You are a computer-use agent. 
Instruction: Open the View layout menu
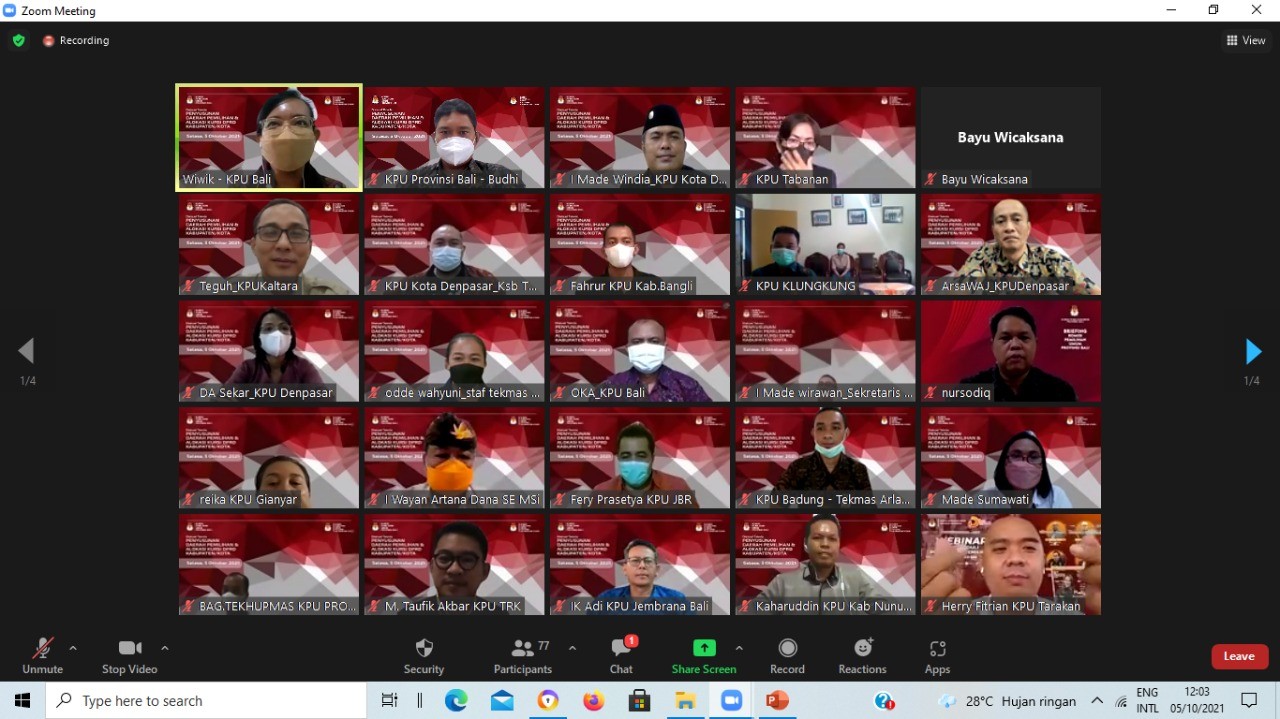(1246, 41)
